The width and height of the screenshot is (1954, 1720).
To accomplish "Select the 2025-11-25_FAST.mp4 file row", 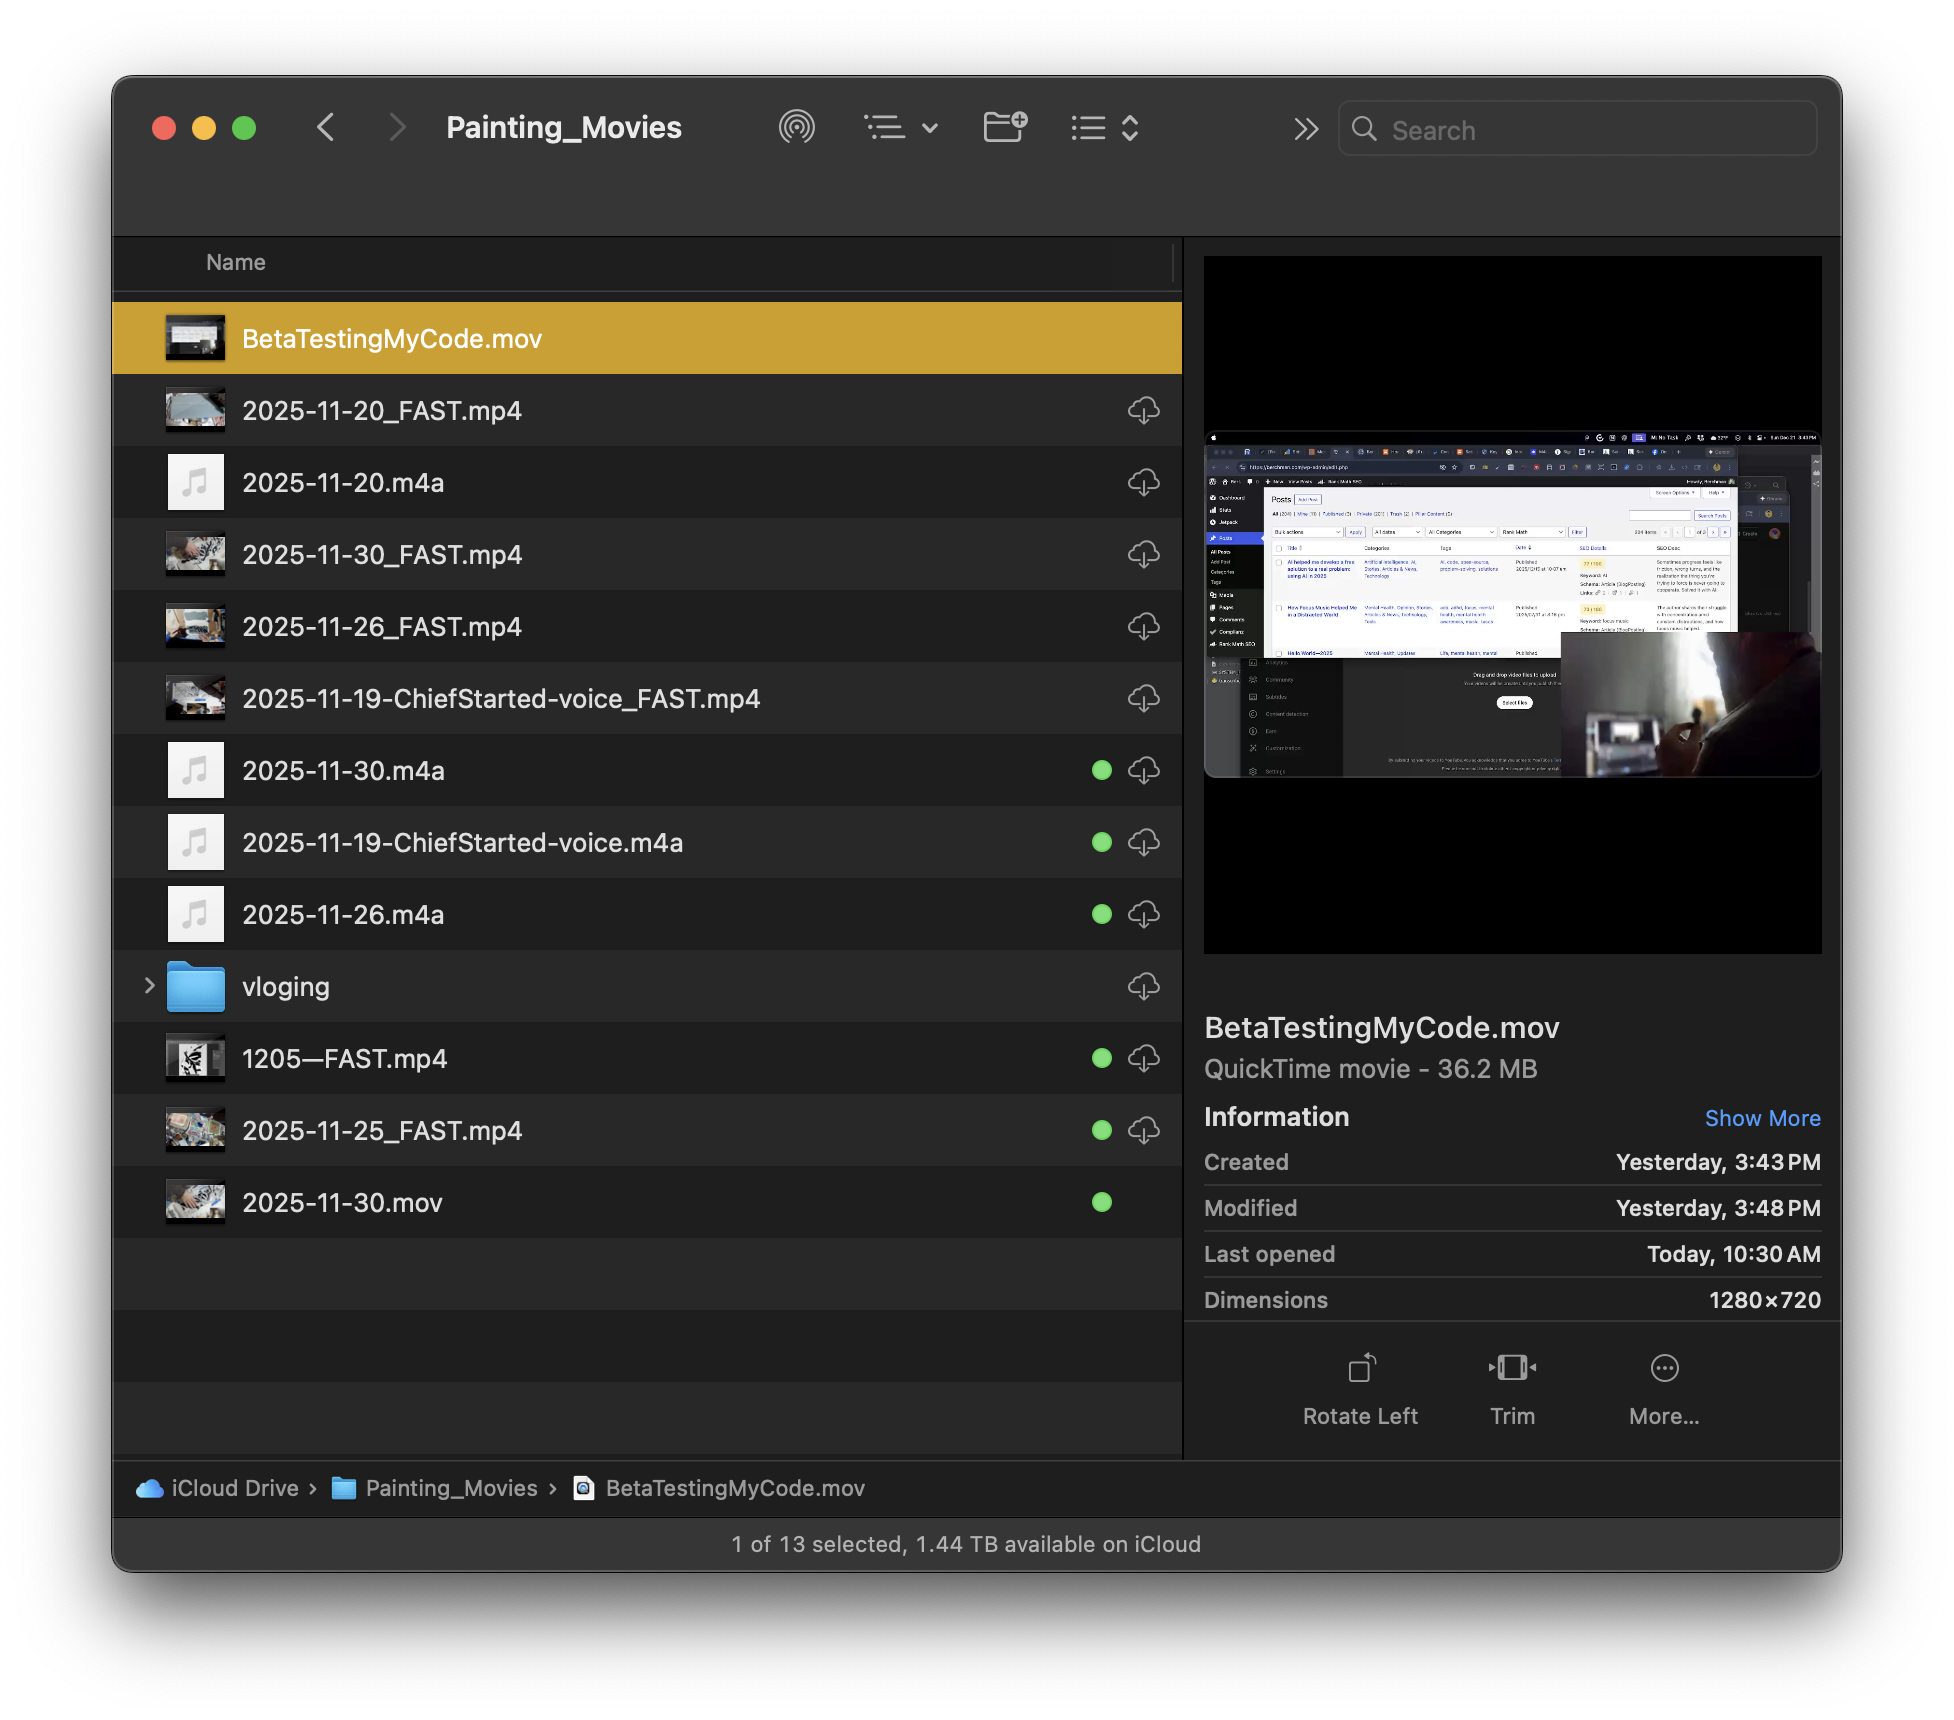I will tap(647, 1130).
